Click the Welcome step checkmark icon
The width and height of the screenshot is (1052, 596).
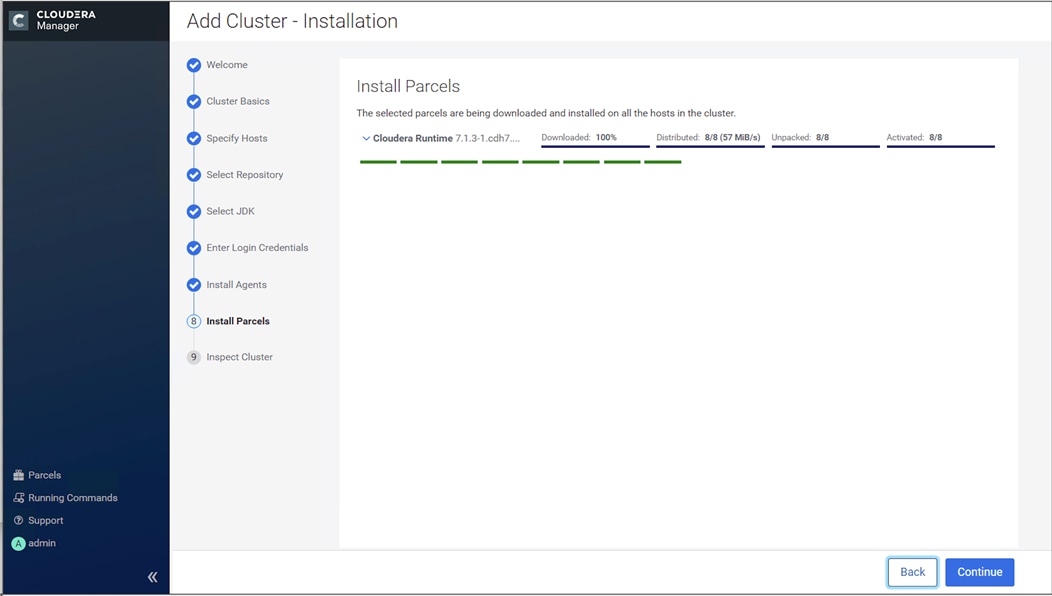click(194, 65)
